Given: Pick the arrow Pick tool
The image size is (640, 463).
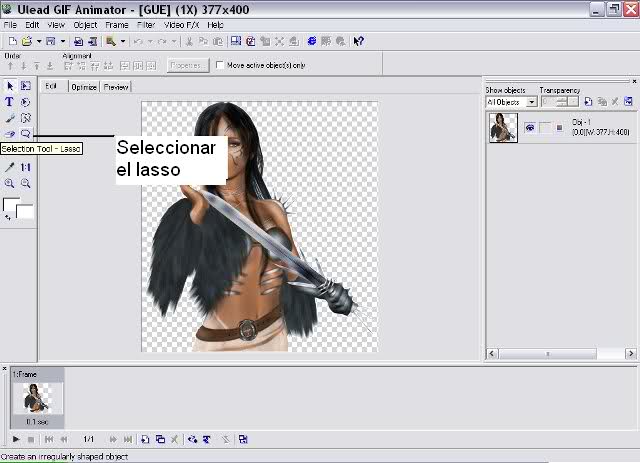Looking at the screenshot, I should click(x=10, y=86).
